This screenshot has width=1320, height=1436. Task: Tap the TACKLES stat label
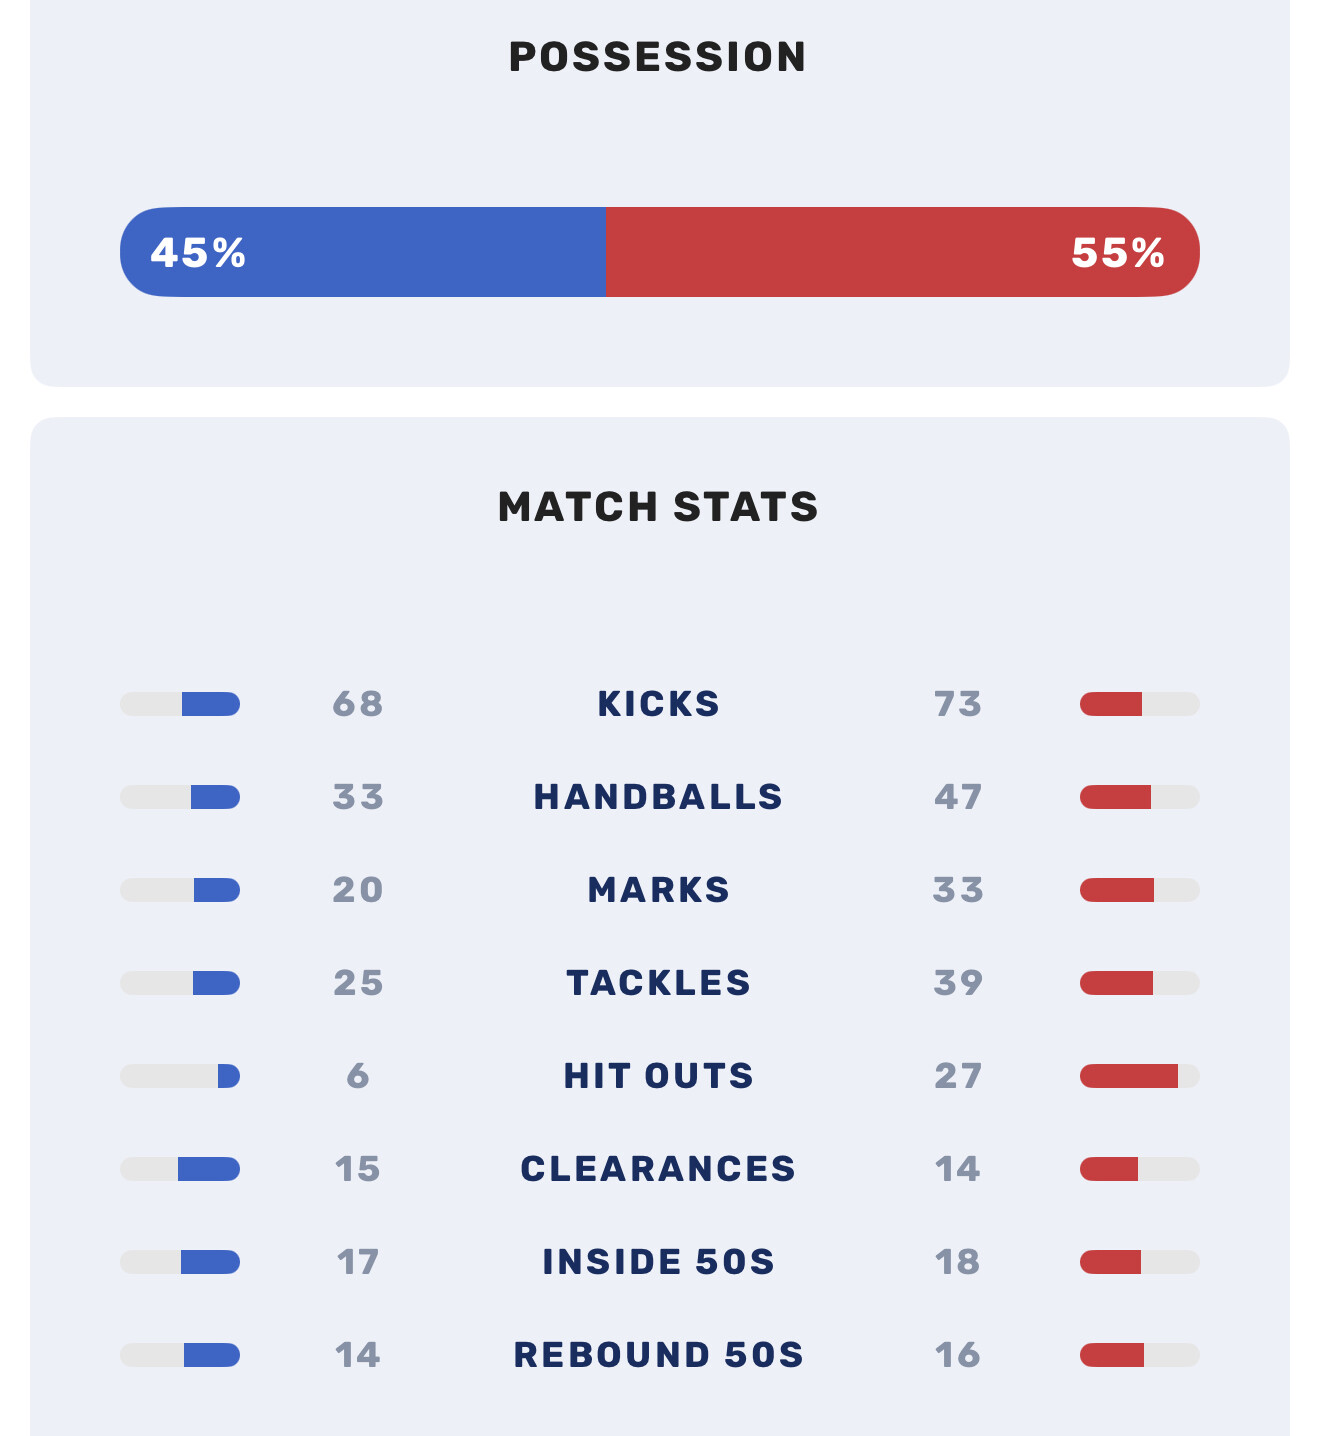click(x=658, y=983)
